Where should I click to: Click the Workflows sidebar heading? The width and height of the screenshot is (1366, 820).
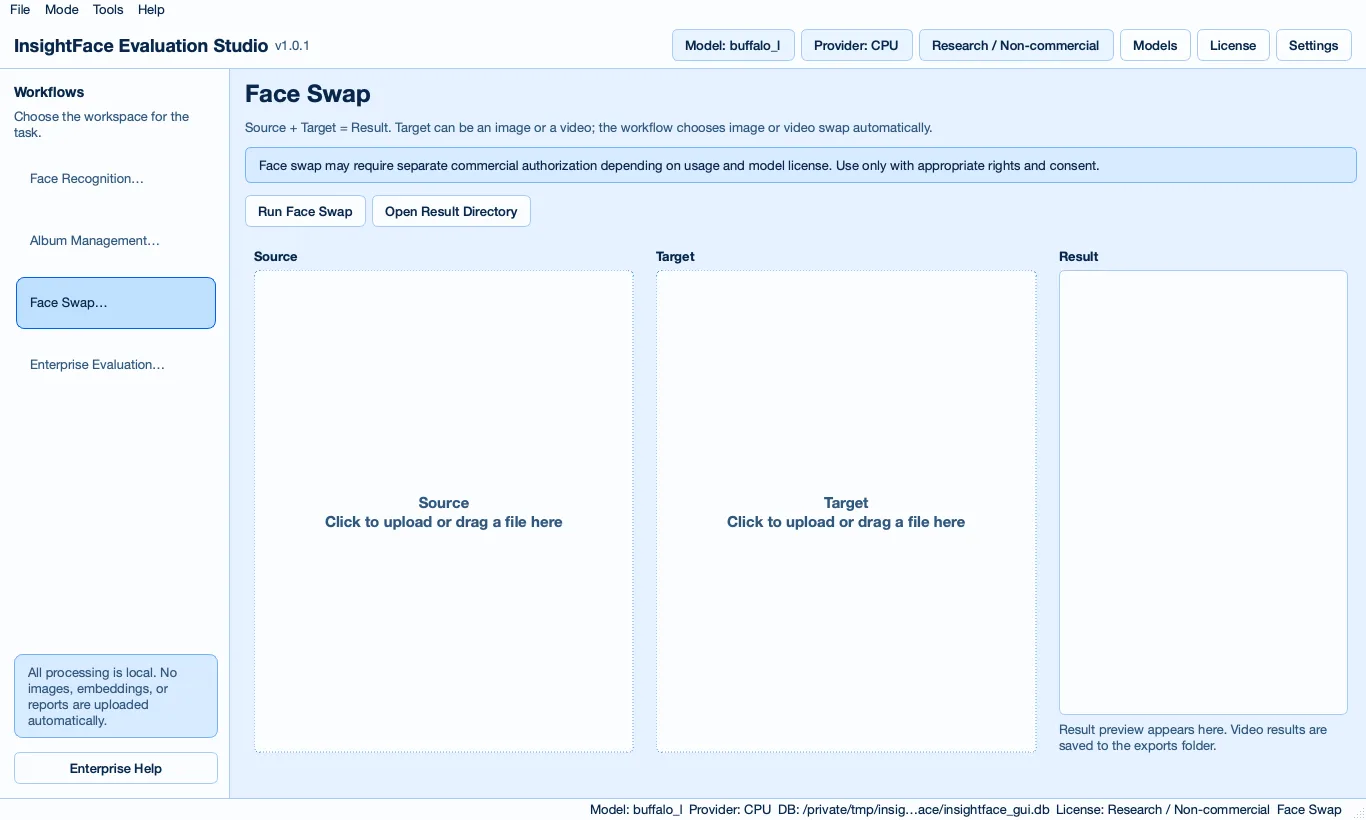[x=49, y=92]
